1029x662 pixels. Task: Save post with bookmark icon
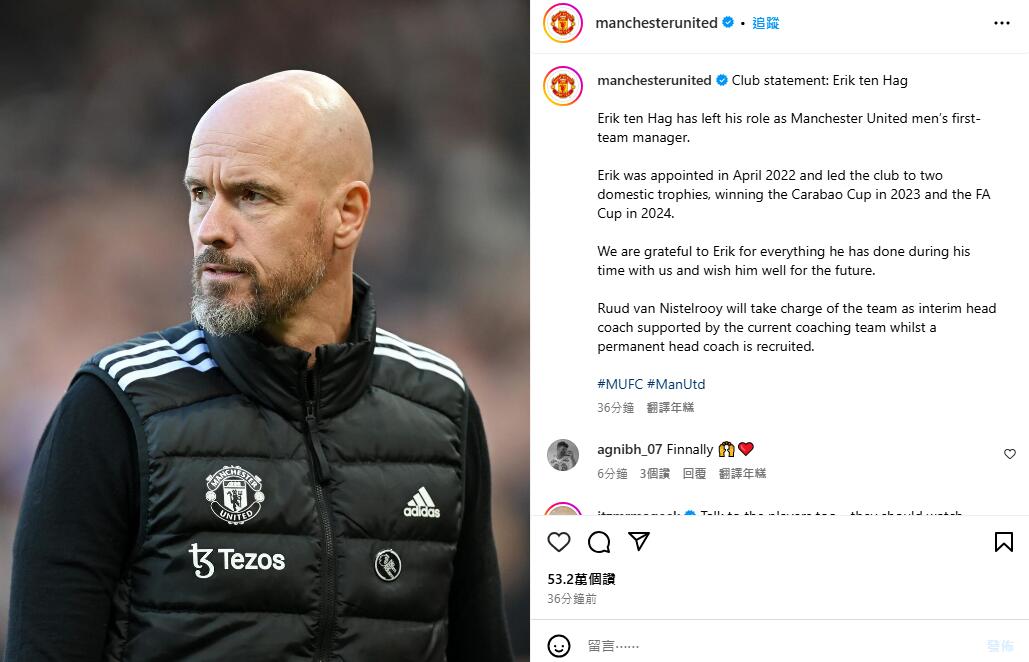coord(1003,542)
